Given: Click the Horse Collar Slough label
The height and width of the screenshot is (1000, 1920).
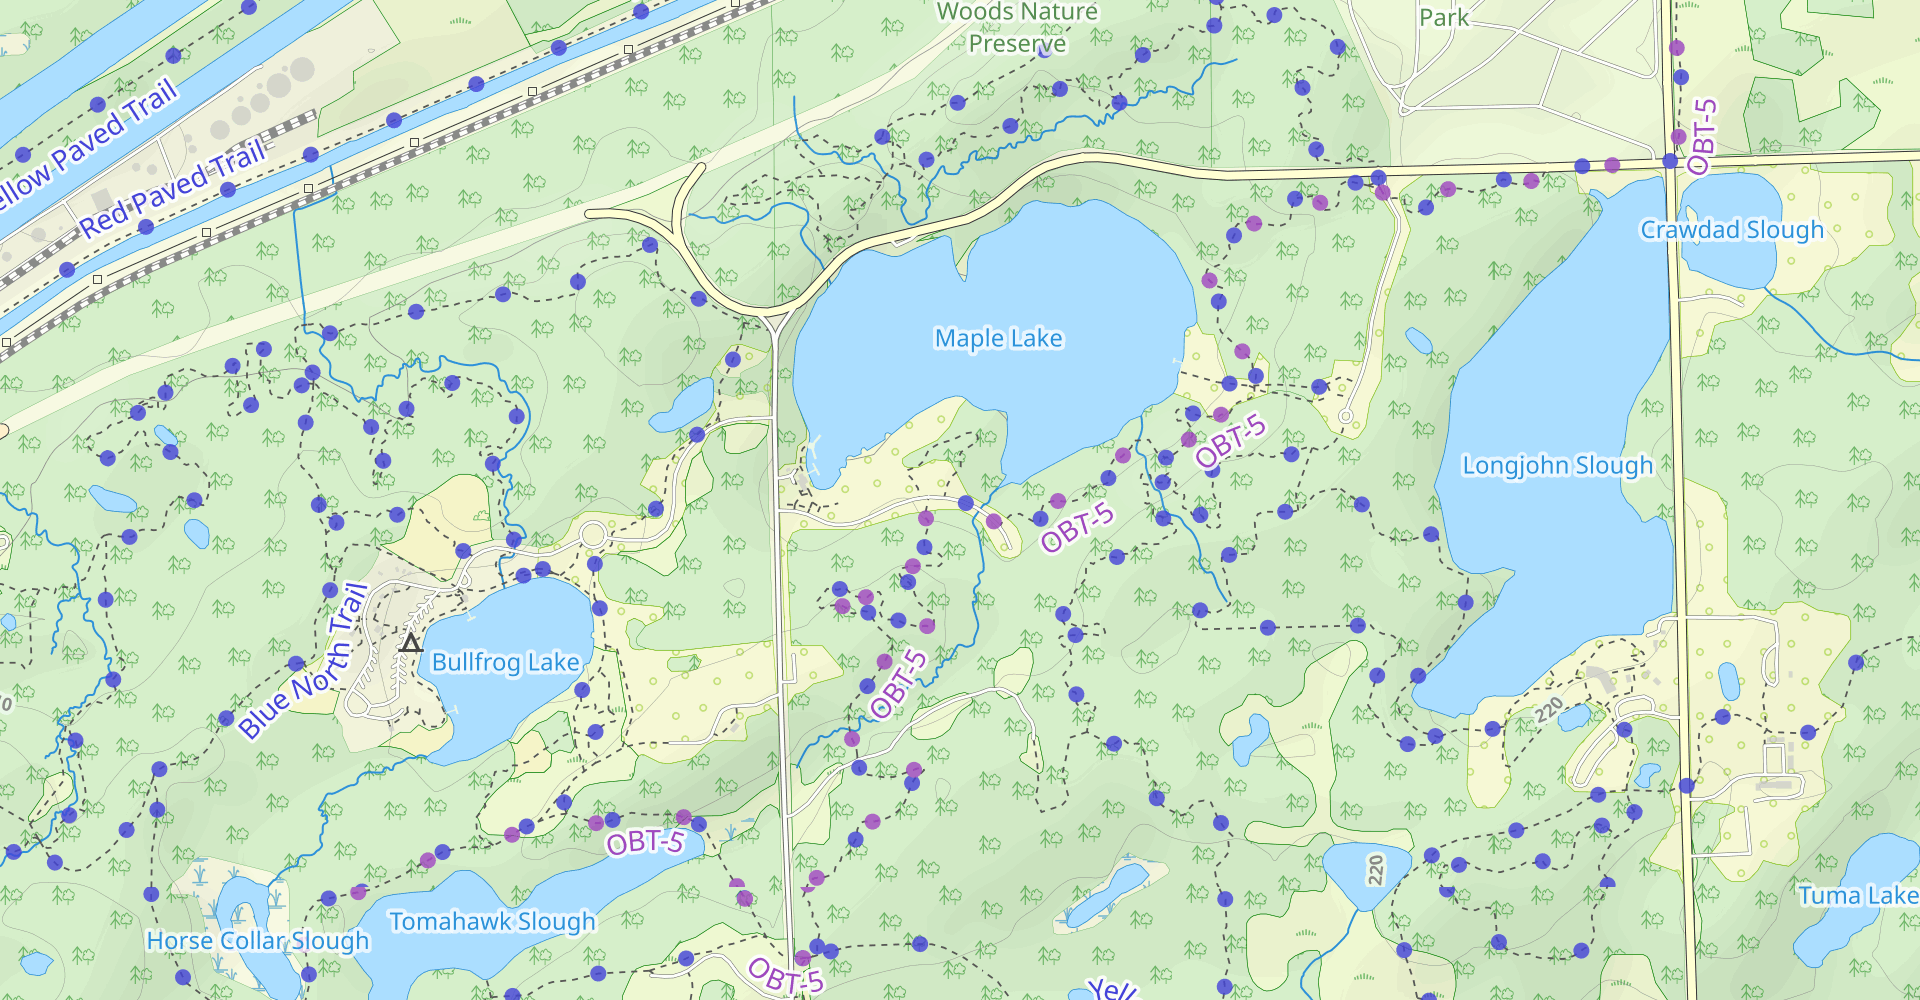Looking at the screenshot, I should tap(258, 941).
